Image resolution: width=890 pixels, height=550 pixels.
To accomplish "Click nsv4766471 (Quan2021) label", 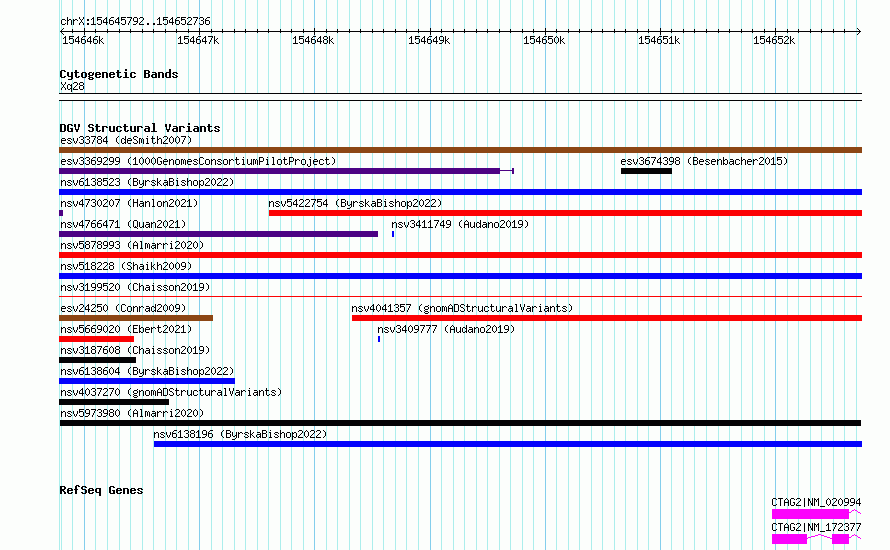I will pyautogui.click(x=123, y=224).
